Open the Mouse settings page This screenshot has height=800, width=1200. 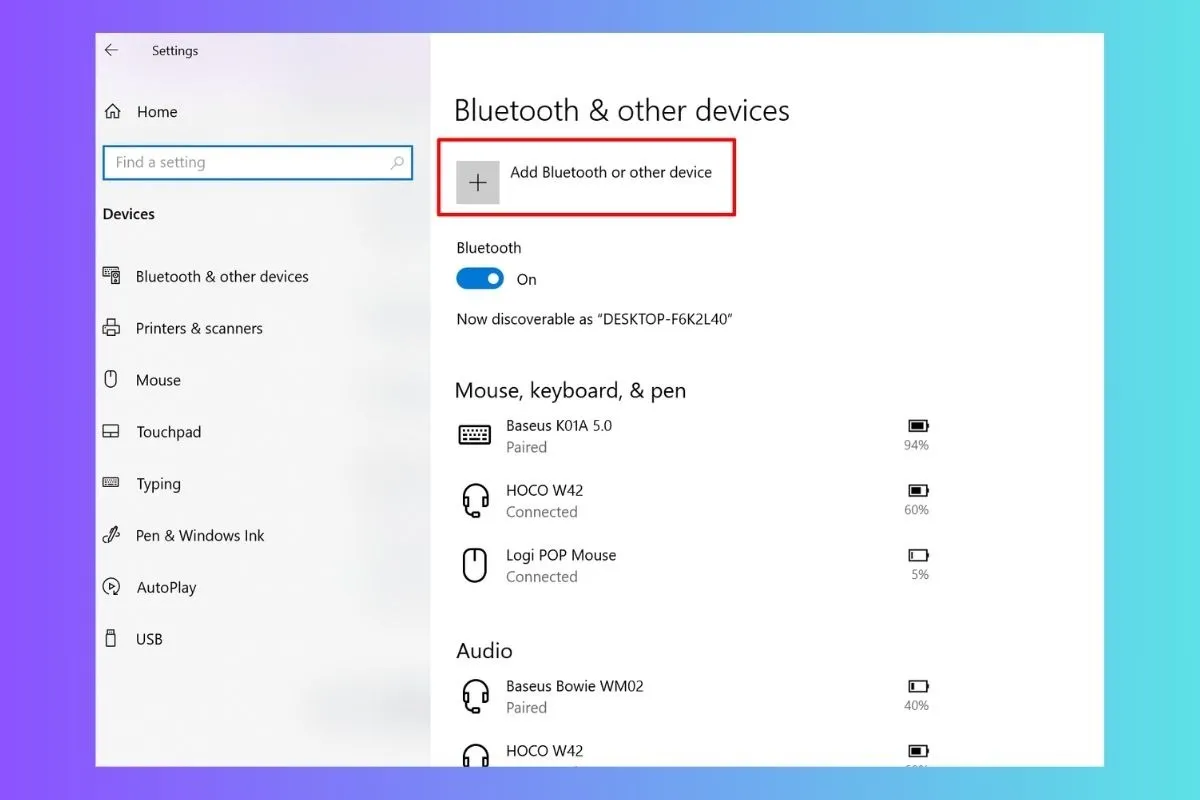tap(158, 380)
